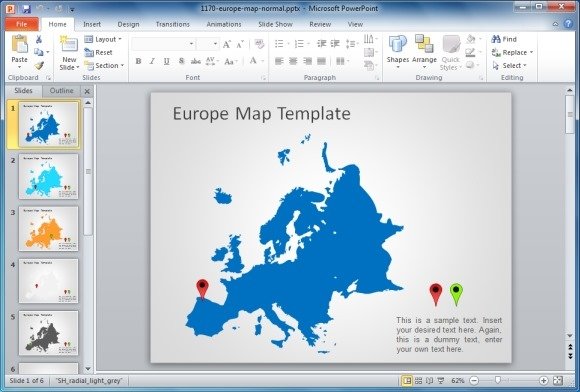580x392 pixels.
Task: Switch to the Insert ribbon tab
Action: pyautogui.click(x=92, y=24)
